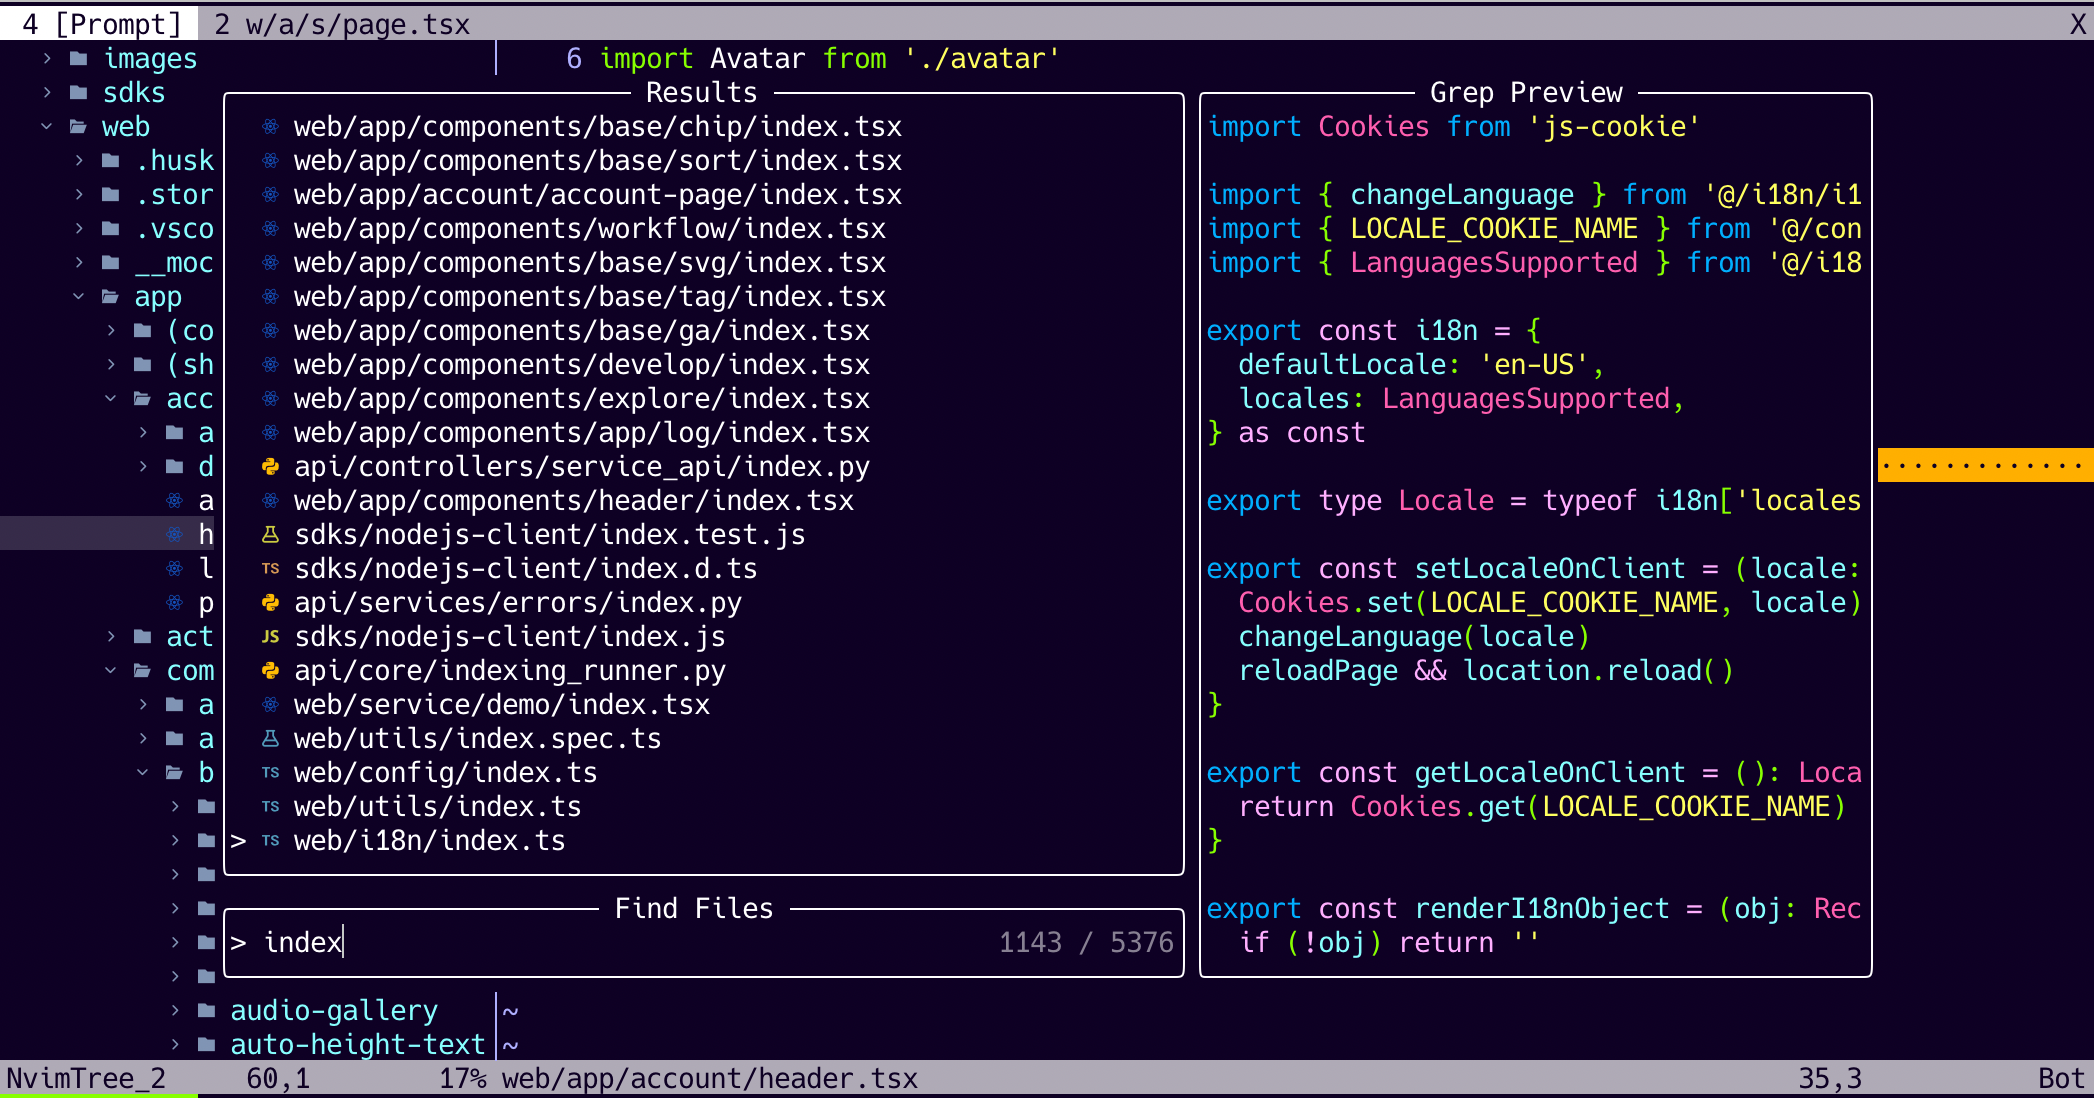This screenshot has height=1098, width=2094.
Task: Click the folder icon next to sdks
Action: pos(78,93)
